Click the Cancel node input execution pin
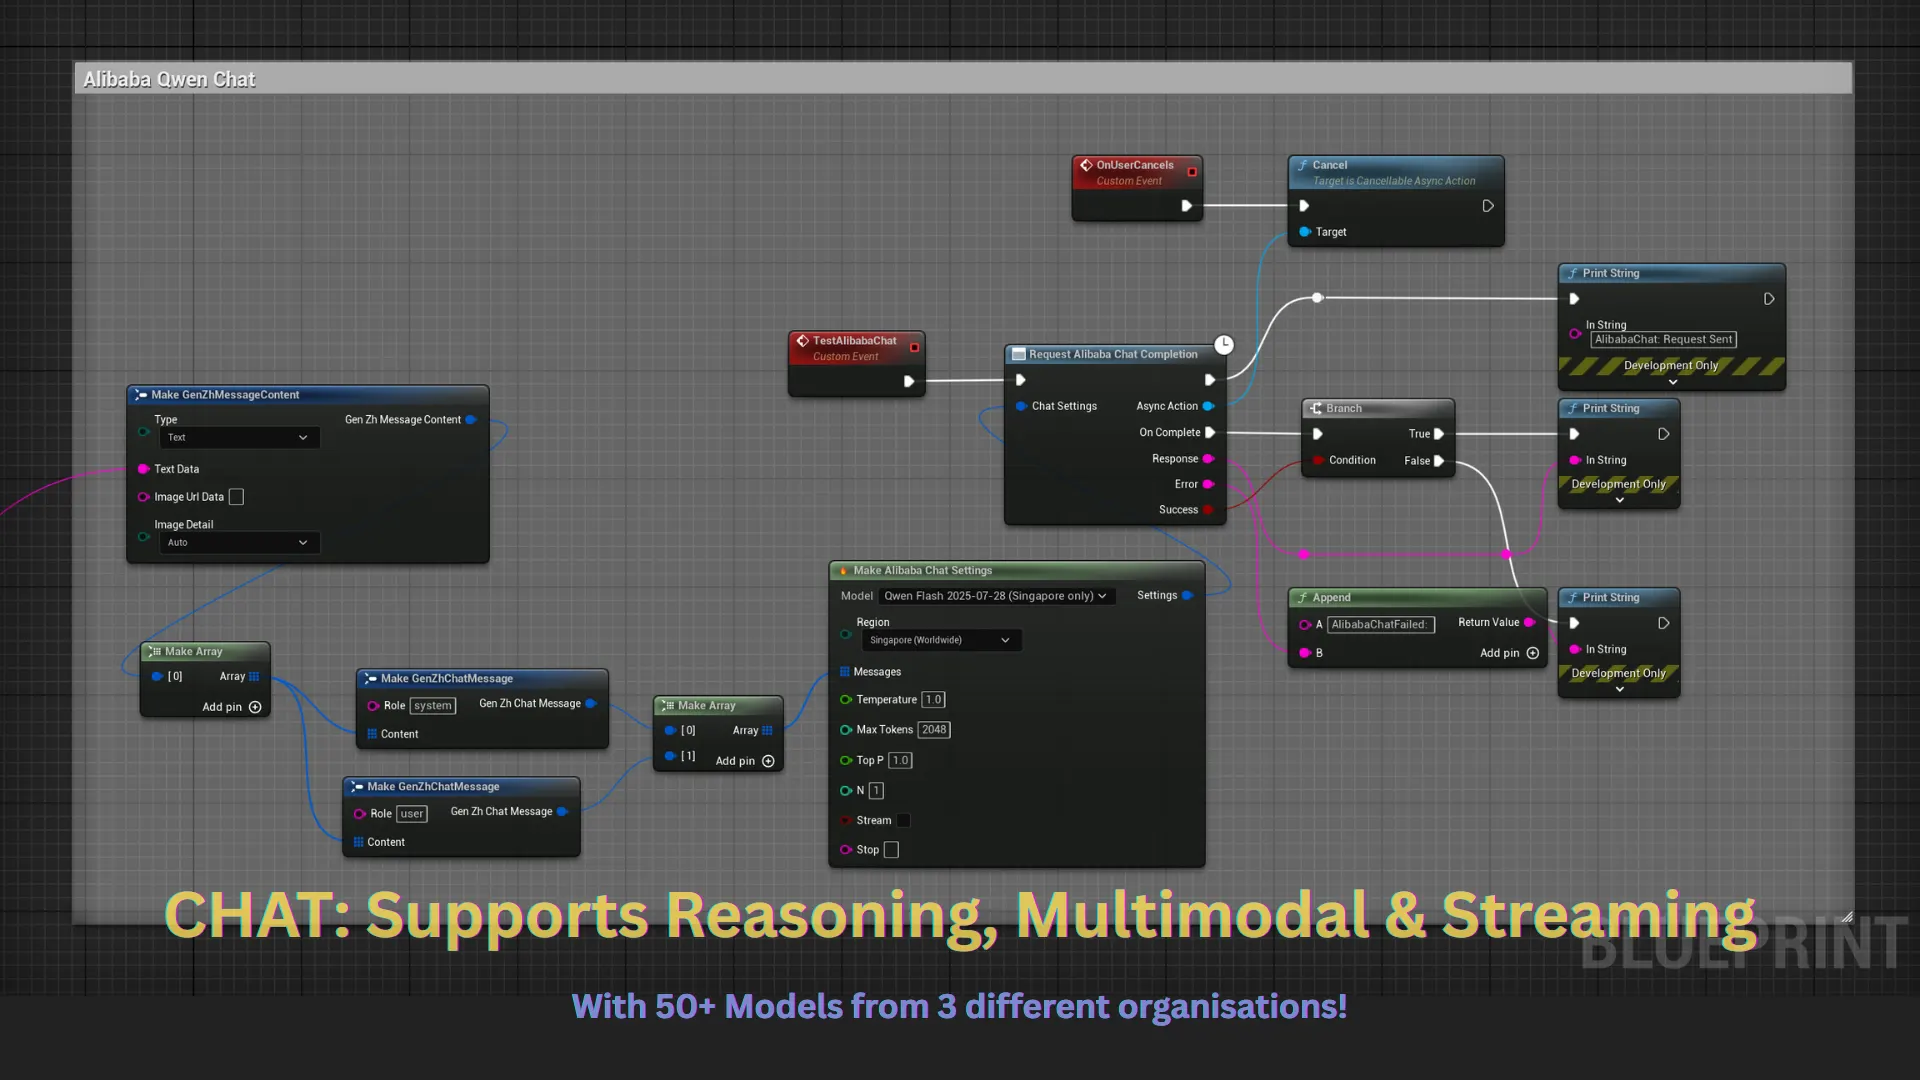This screenshot has height=1080, width=1920. [1304, 206]
